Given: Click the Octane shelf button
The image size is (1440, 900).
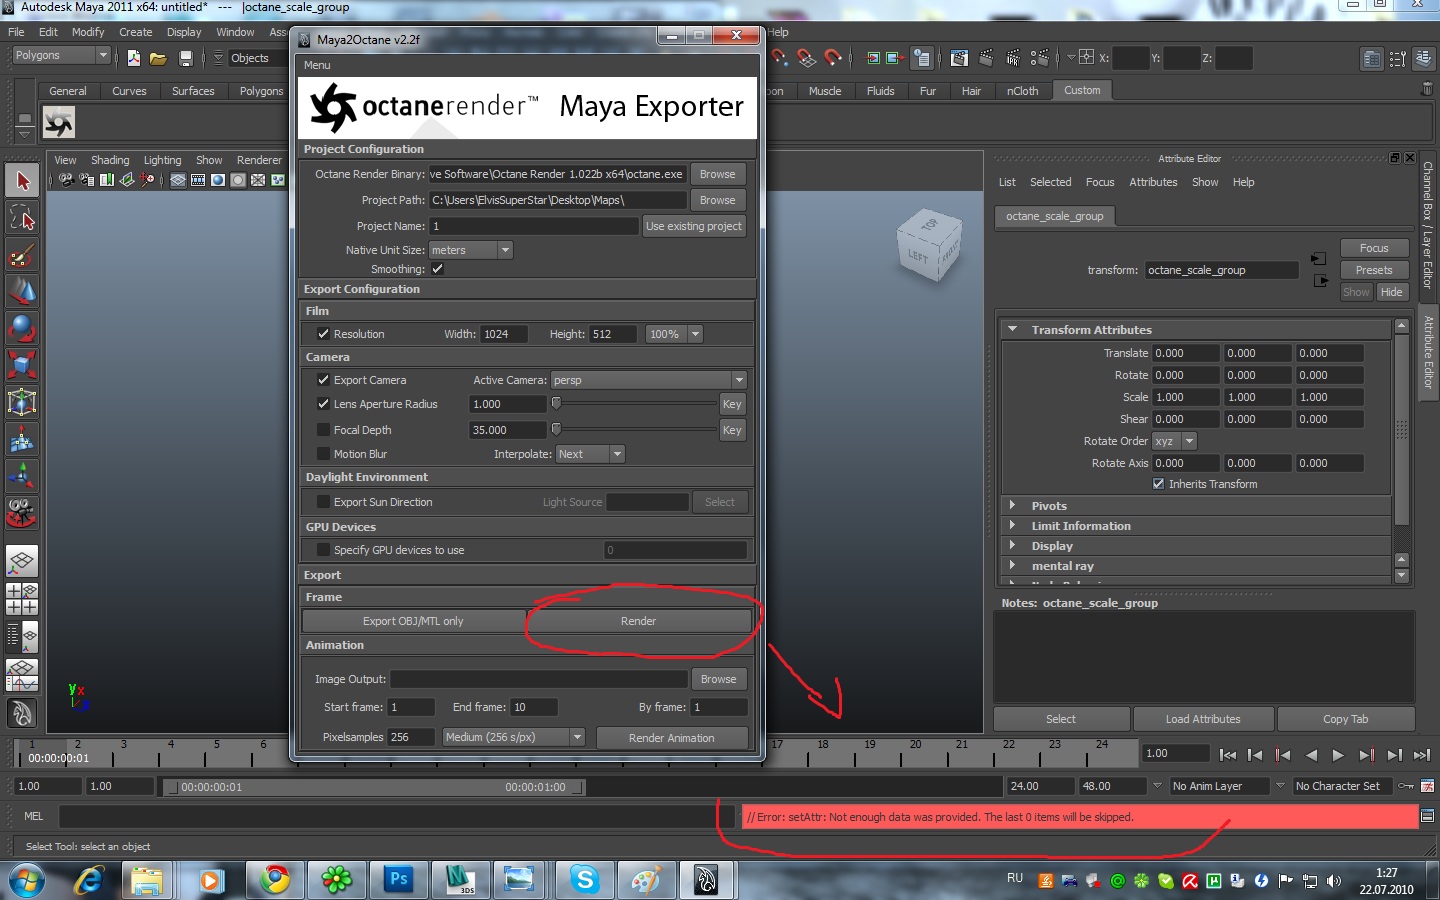Looking at the screenshot, I should pos(59,123).
